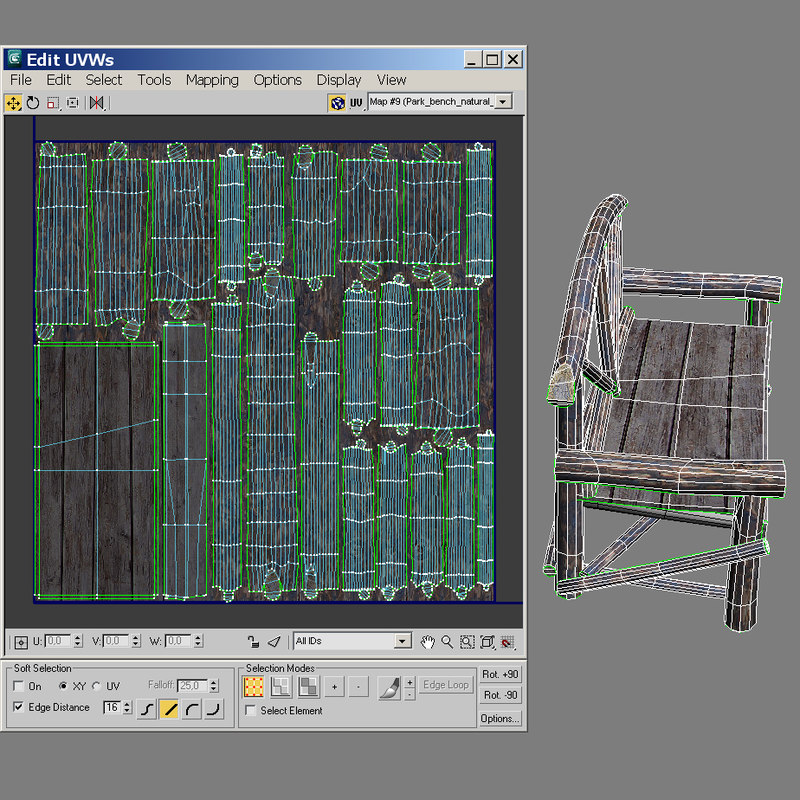Select the Rotate tool
The width and height of the screenshot is (800, 800).
33,102
